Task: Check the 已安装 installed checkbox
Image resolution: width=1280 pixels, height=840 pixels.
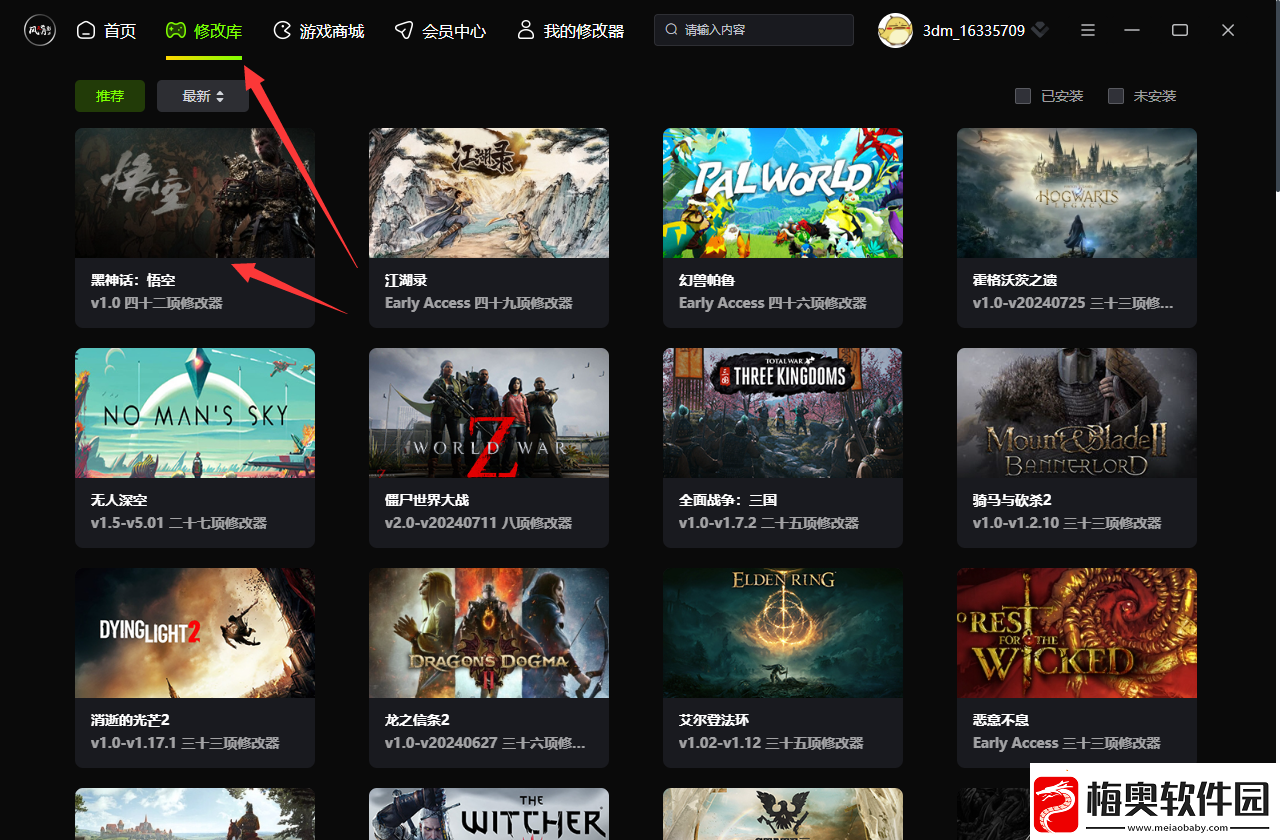Action: pos(1023,96)
